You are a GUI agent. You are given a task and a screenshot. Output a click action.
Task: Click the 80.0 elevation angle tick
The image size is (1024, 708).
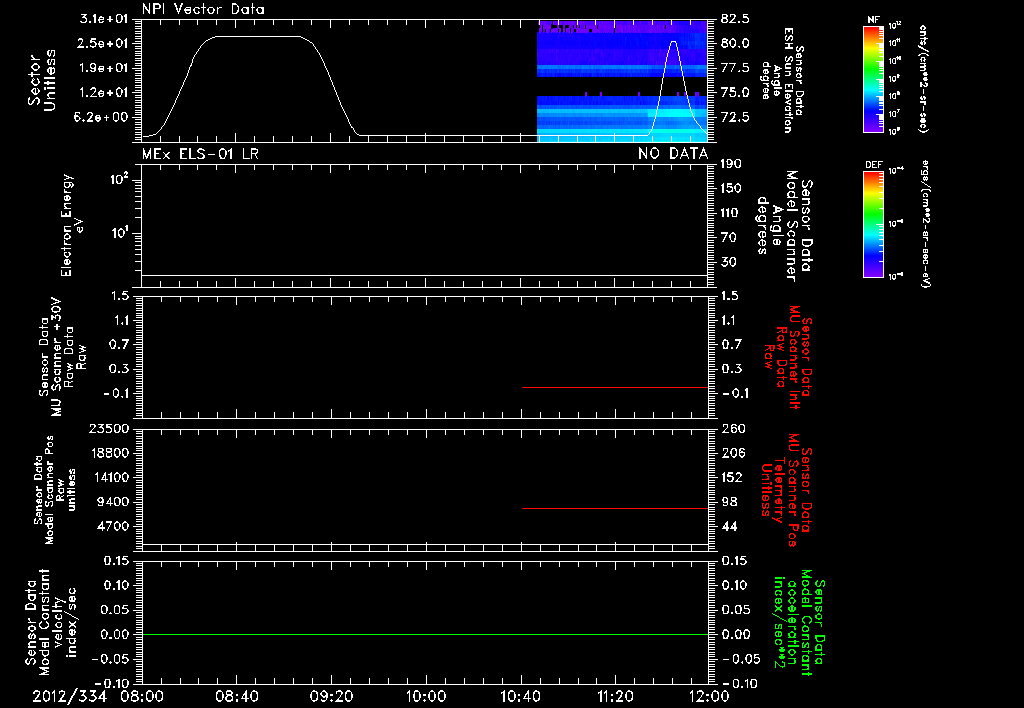[x=735, y=43]
